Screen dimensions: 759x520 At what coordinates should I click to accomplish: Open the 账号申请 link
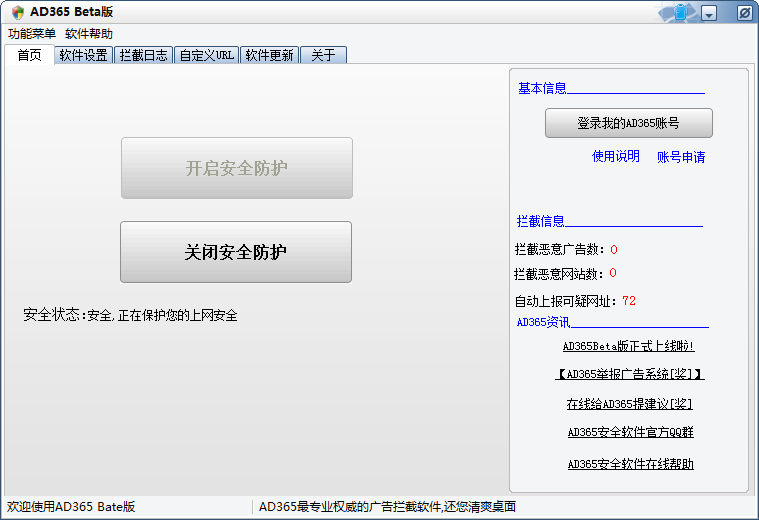pos(681,157)
